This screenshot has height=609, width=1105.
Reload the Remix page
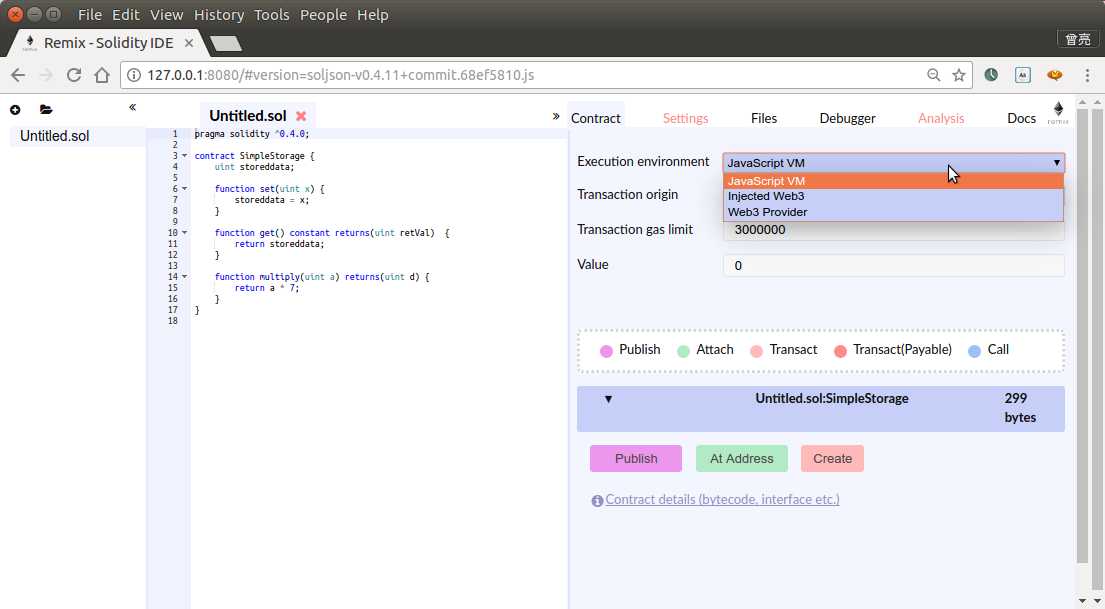coord(73,75)
